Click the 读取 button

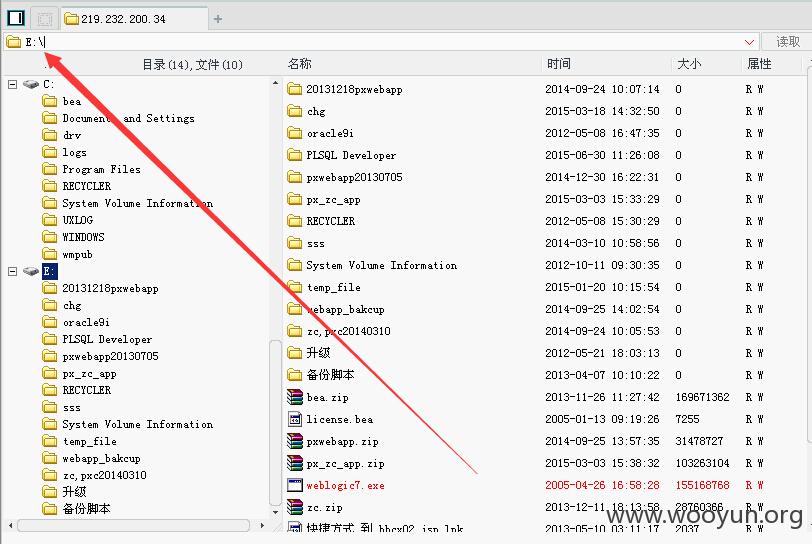click(x=787, y=41)
